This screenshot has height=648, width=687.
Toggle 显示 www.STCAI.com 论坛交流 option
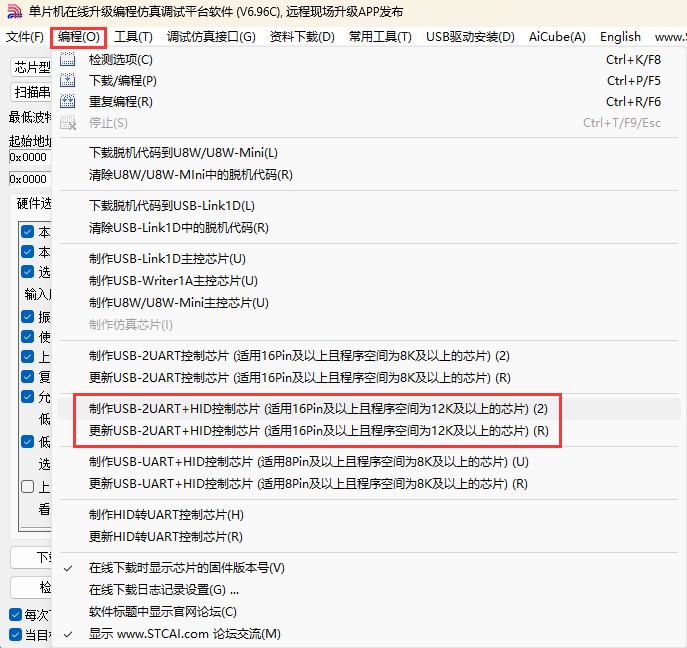[x=184, y=634]
